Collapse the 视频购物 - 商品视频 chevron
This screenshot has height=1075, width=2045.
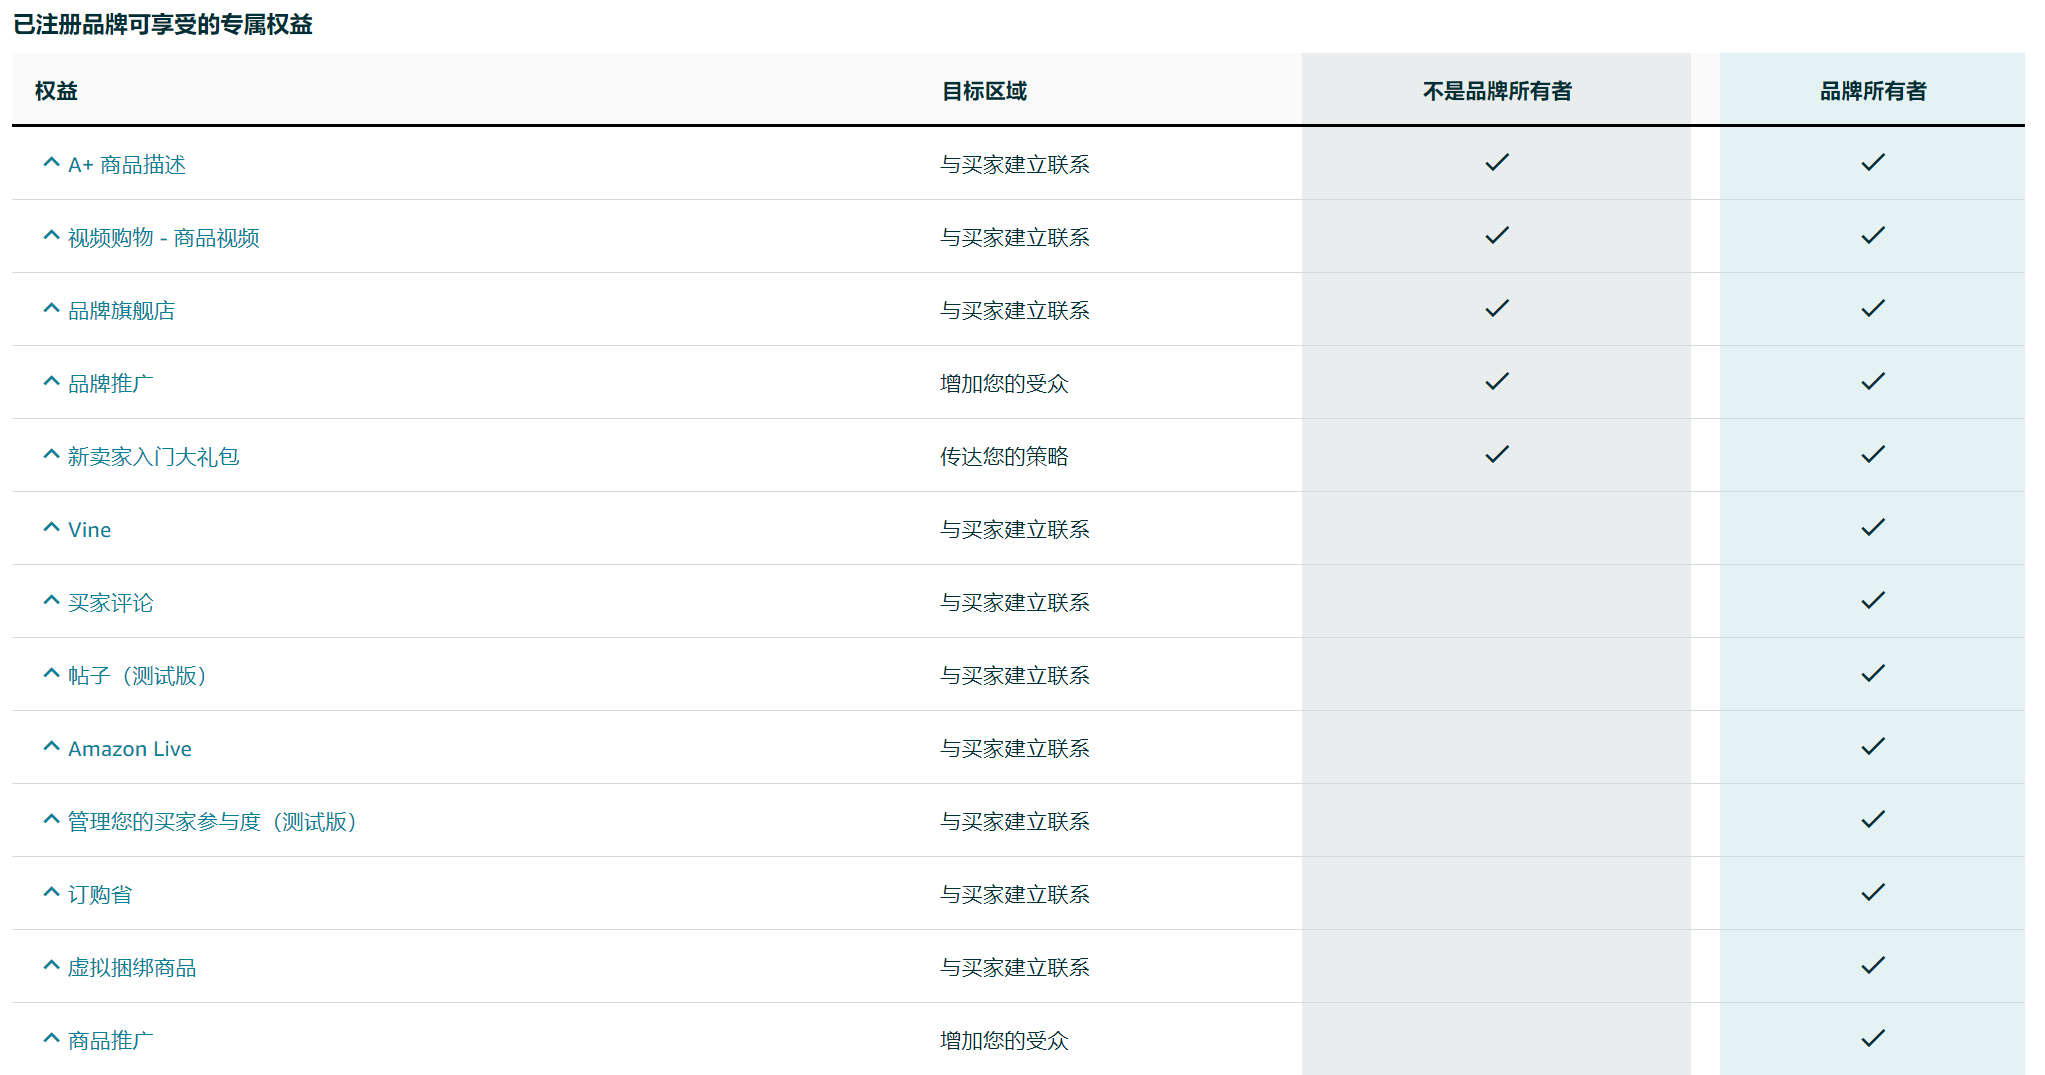click(x=52, y=235)
